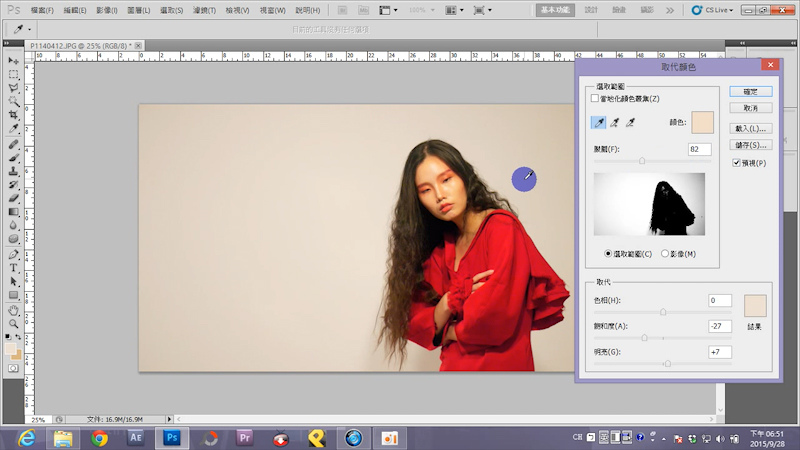Click the 確定 button
Image resolution: width=800 pixels, height=450 pixels.
[750, 91]
